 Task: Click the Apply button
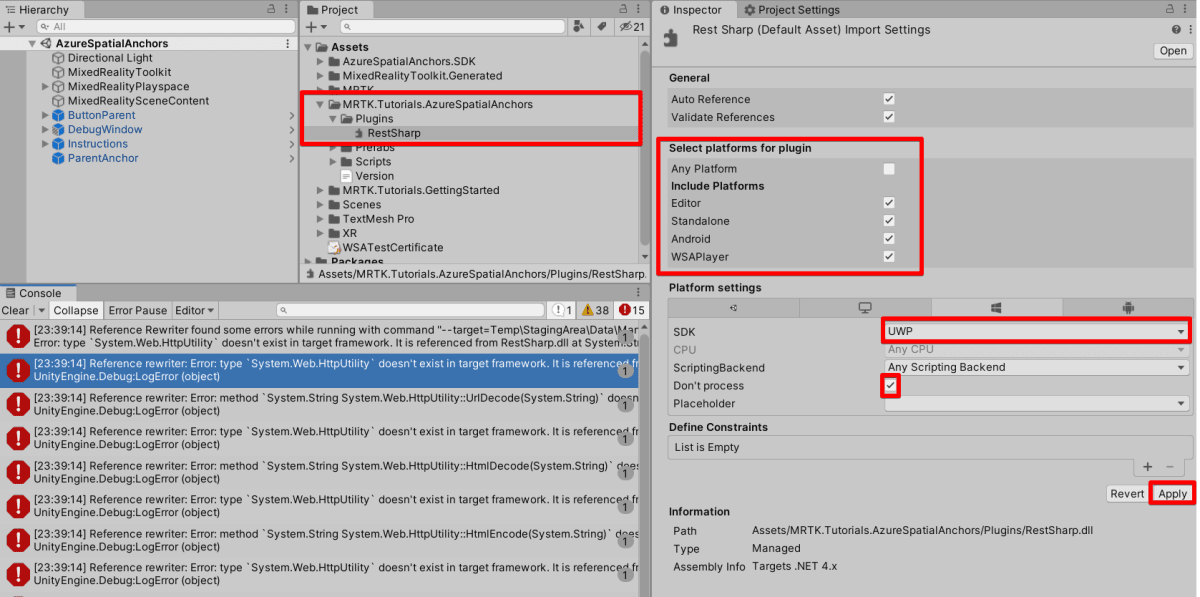pyautogui.click(x=1172, y=494)
